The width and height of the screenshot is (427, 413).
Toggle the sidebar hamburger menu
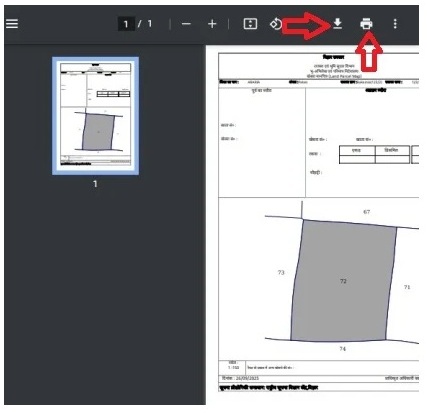tap(12, 24)
